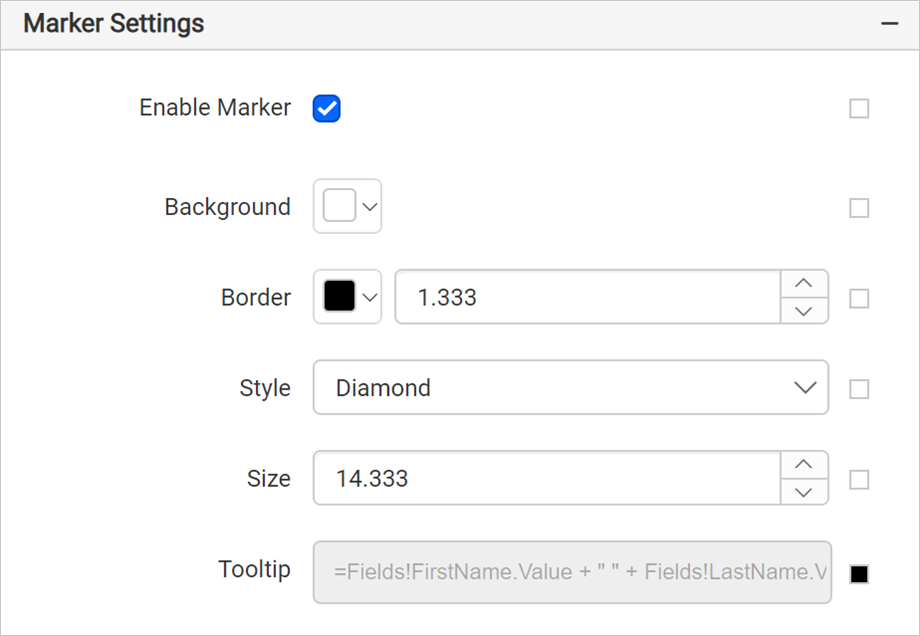Increase the marker Size value
The image size is (920, 636).
(804, 465)
